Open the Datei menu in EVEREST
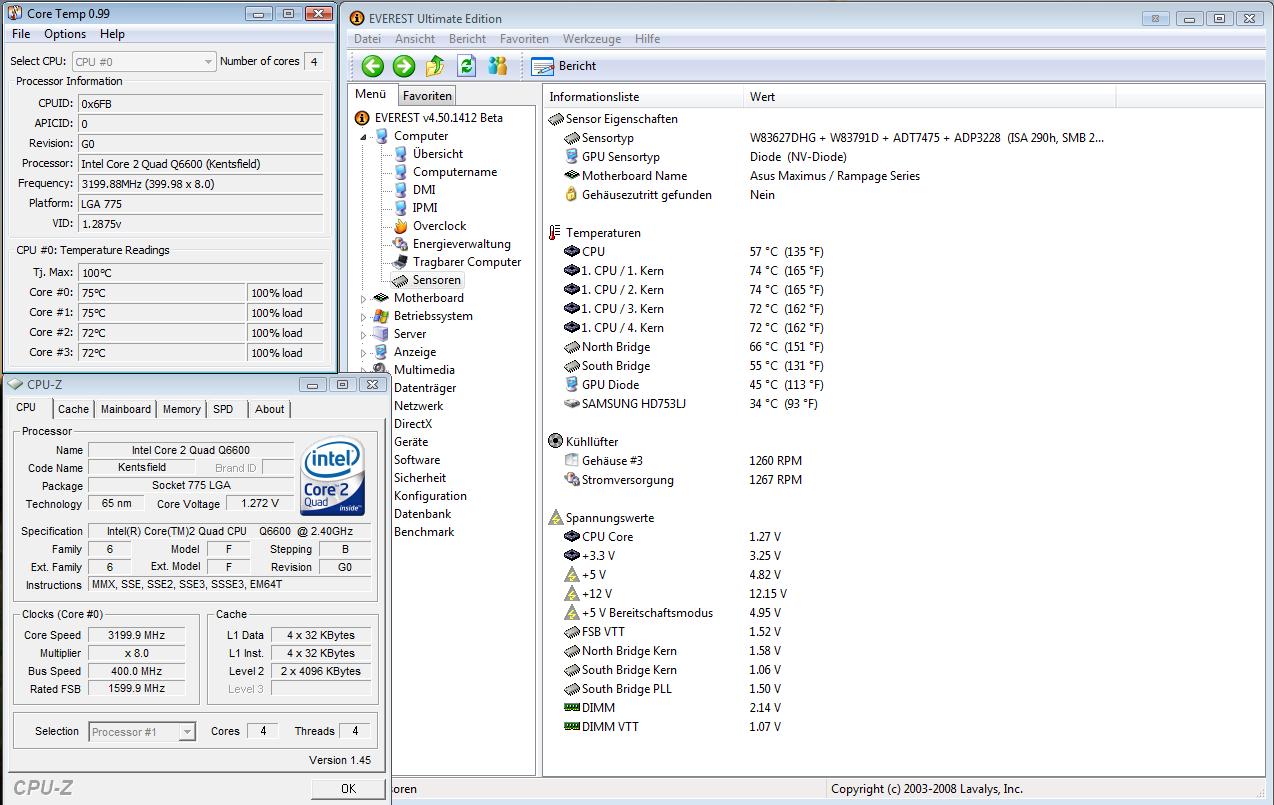The height and width of the screenshot is (805, 1274). (x=367, y=39)
